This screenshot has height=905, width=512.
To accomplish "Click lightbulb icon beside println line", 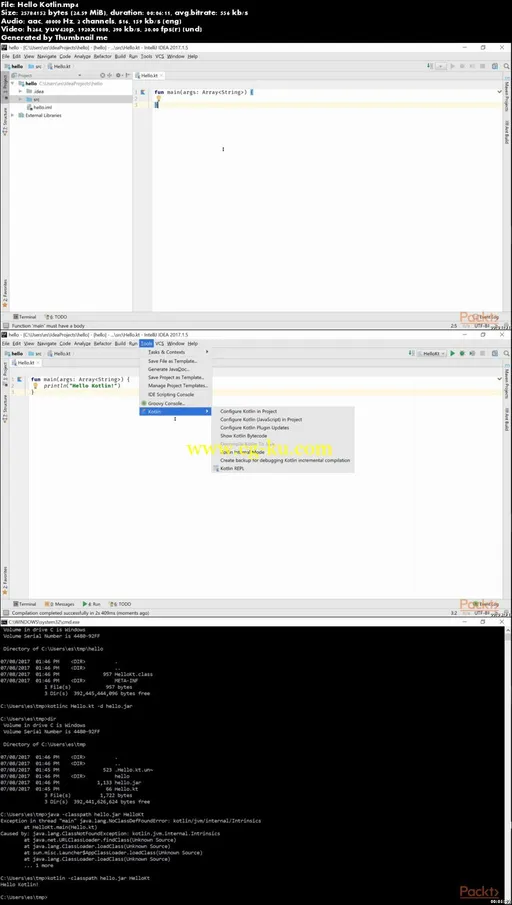I will (x=35, y=386).
